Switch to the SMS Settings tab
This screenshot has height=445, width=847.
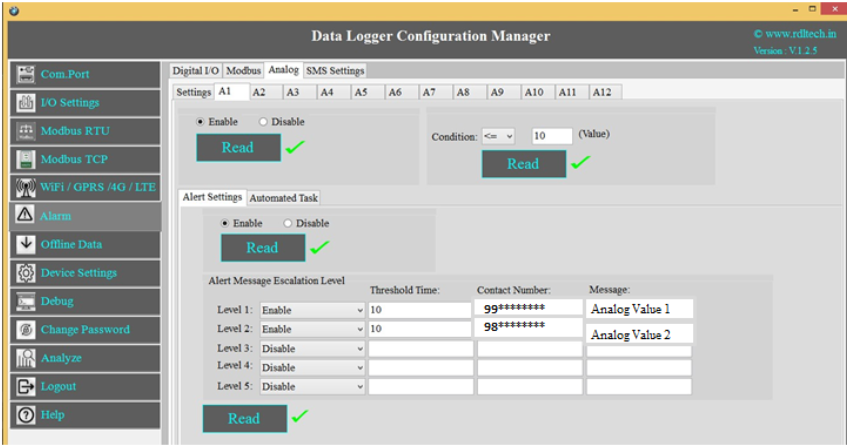[x=335, y=71]
